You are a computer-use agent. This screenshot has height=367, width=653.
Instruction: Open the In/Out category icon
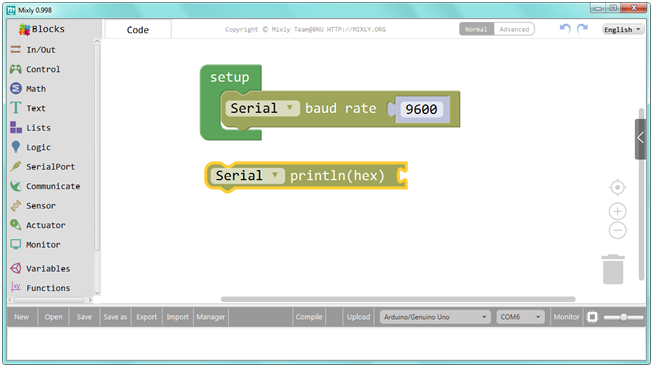click(x=15, y=50)
